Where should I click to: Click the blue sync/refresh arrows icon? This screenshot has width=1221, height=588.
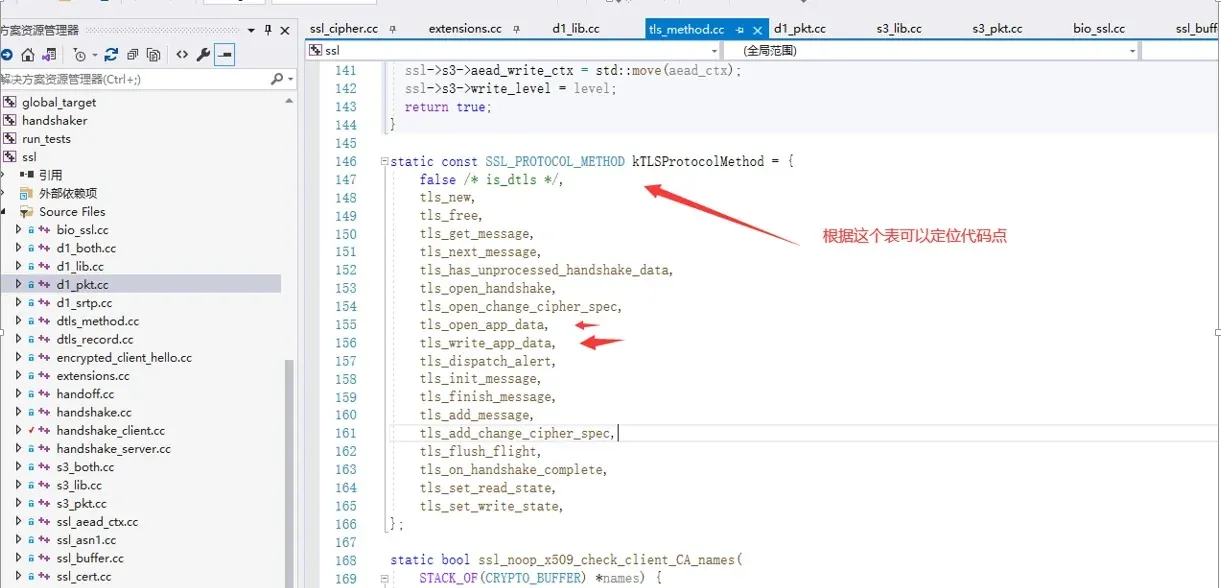point(111,54)
